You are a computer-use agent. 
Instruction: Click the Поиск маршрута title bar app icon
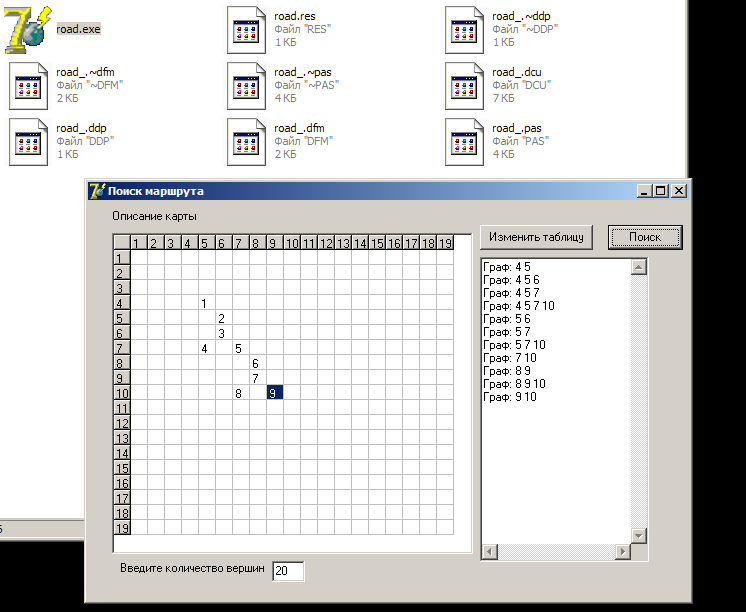[97, 191]
